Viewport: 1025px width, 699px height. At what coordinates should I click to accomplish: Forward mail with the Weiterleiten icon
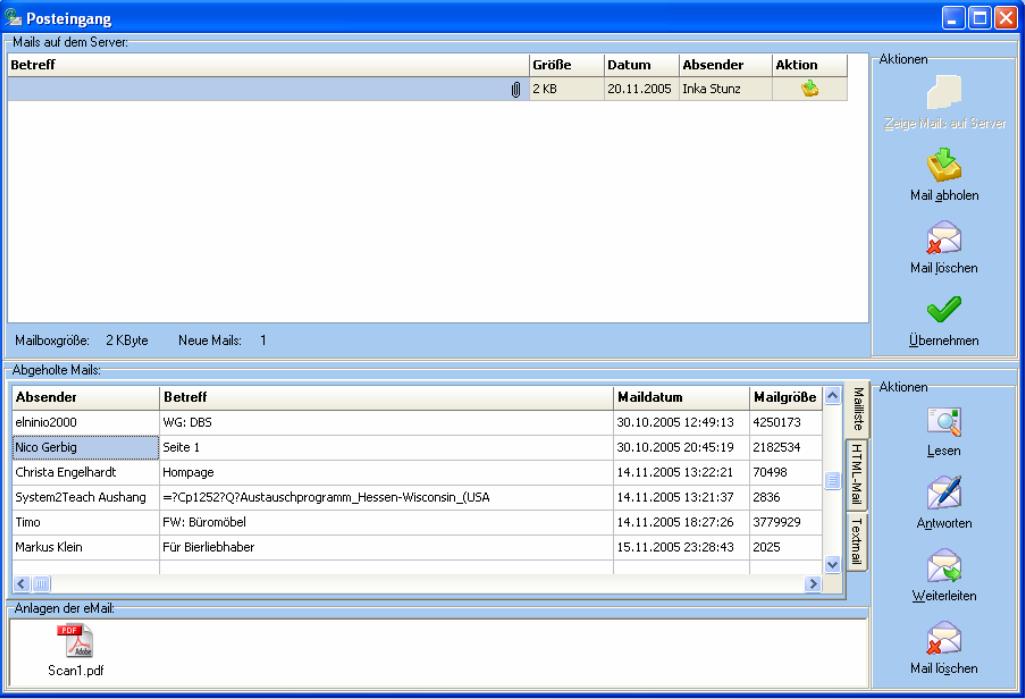(945, 566)
